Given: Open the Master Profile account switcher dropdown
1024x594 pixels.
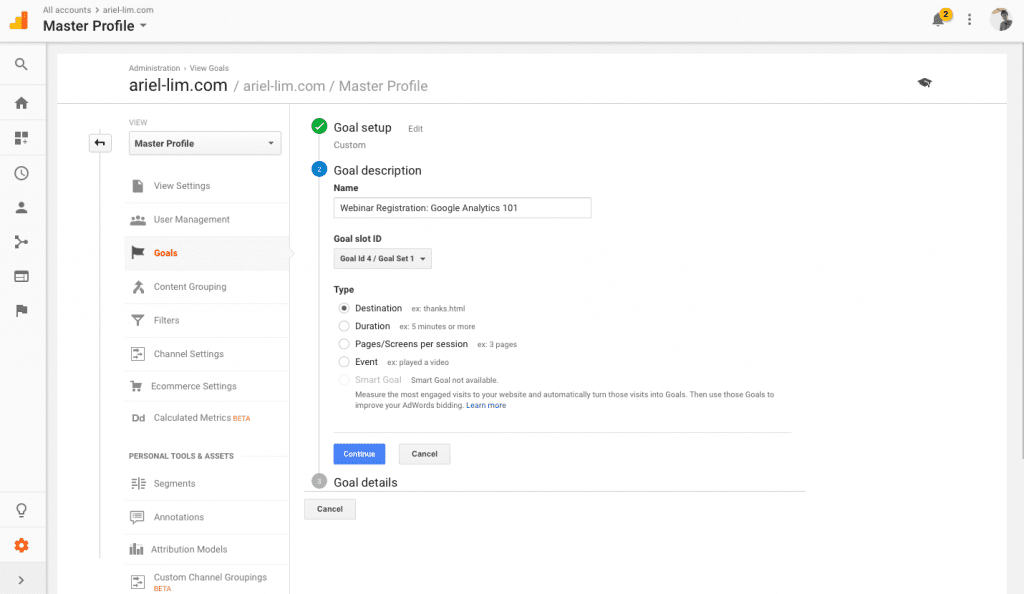Looking at the screenshot, I should pos(95,26).
